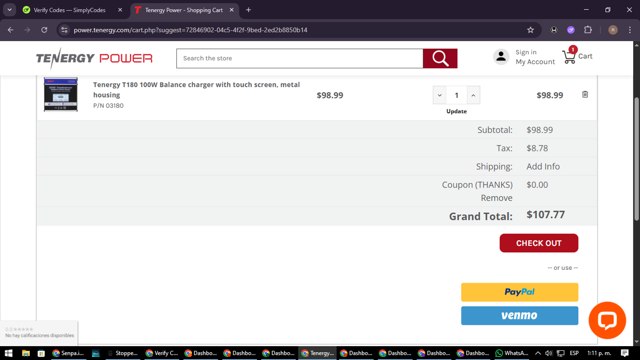
Task: Open WhatsApp from the taskbar
Action: [x=512, y=353]
